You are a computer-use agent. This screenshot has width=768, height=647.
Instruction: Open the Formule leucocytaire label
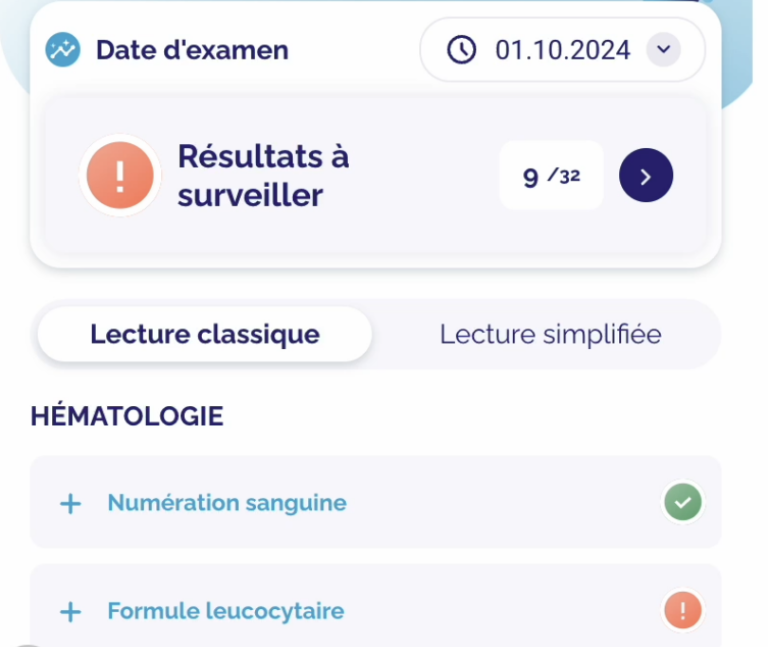click(x=226, y=611)
